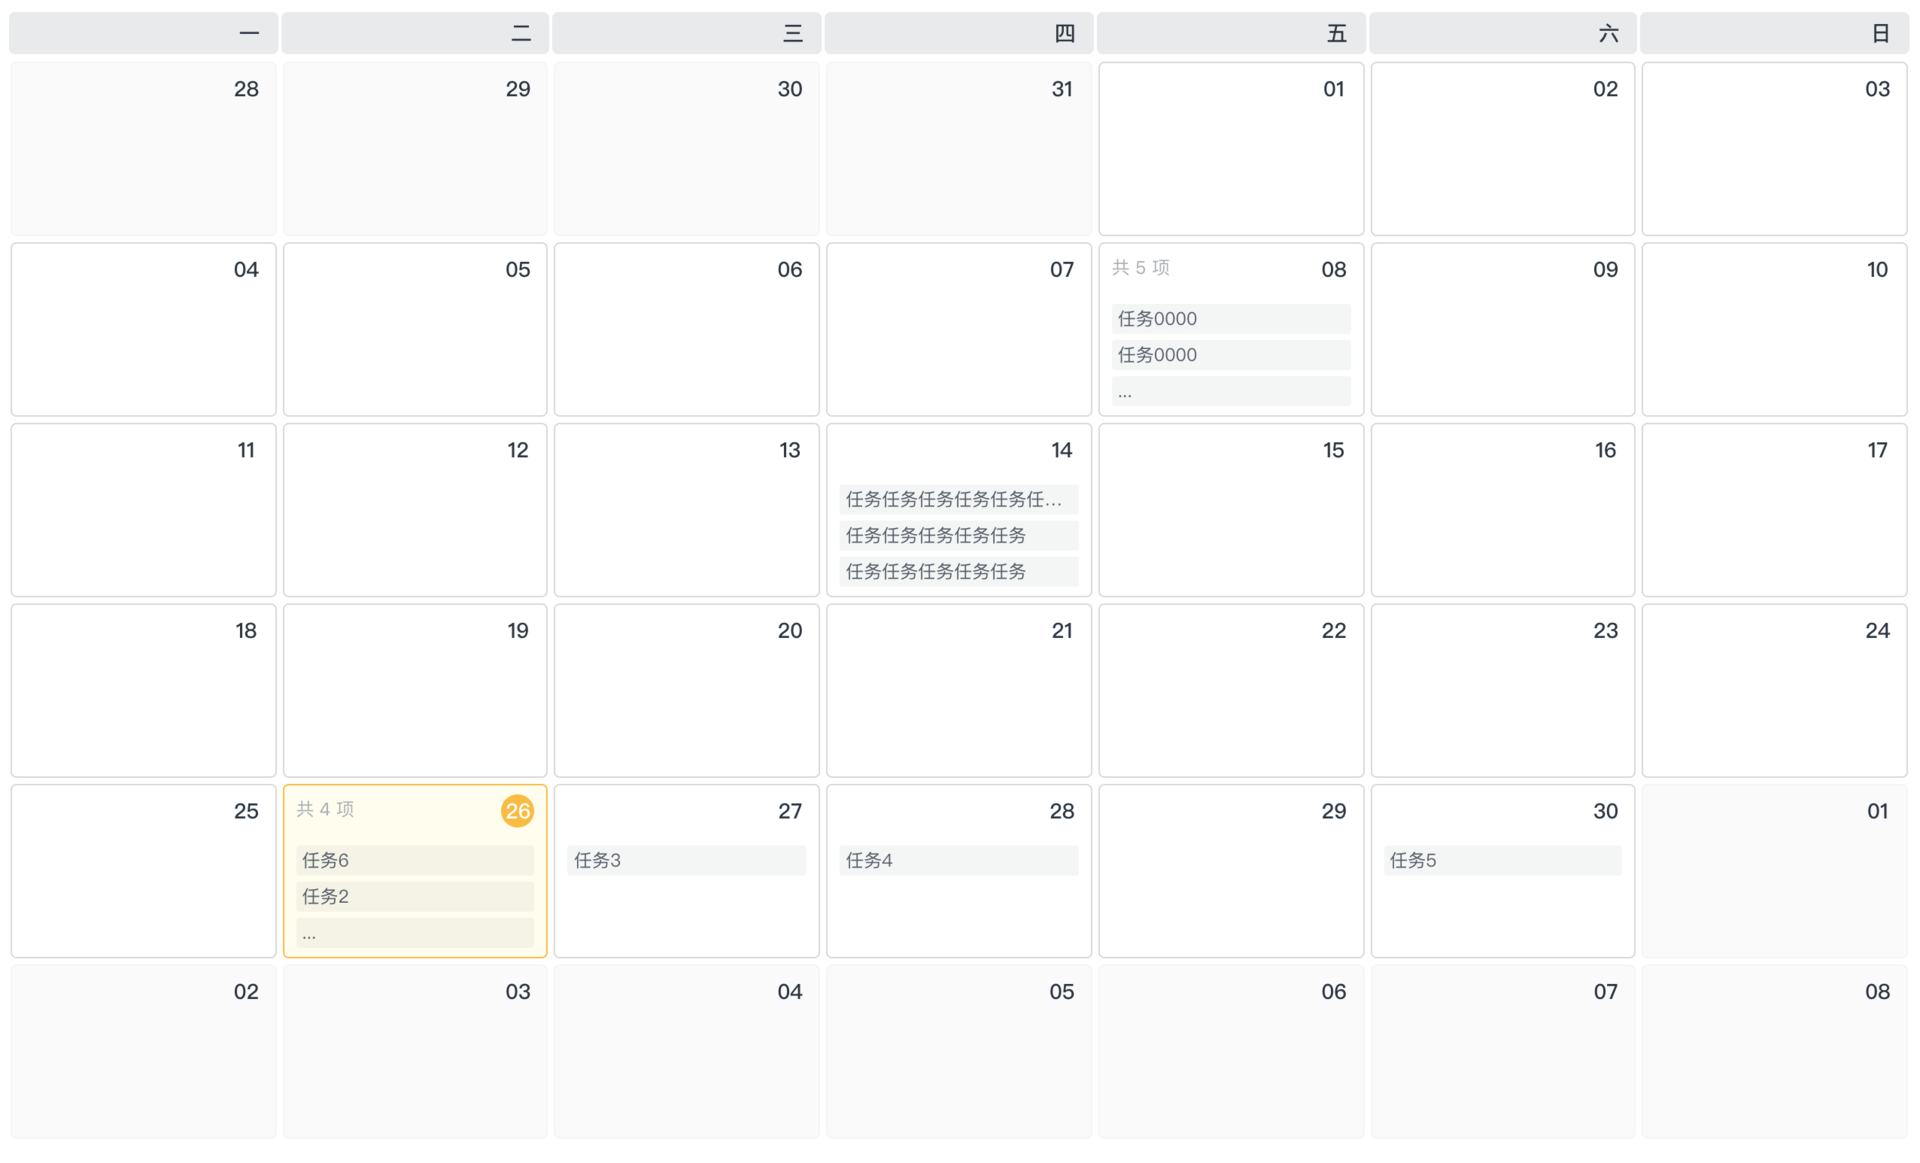Click date number 14 with three tasks

[1061, 450]
